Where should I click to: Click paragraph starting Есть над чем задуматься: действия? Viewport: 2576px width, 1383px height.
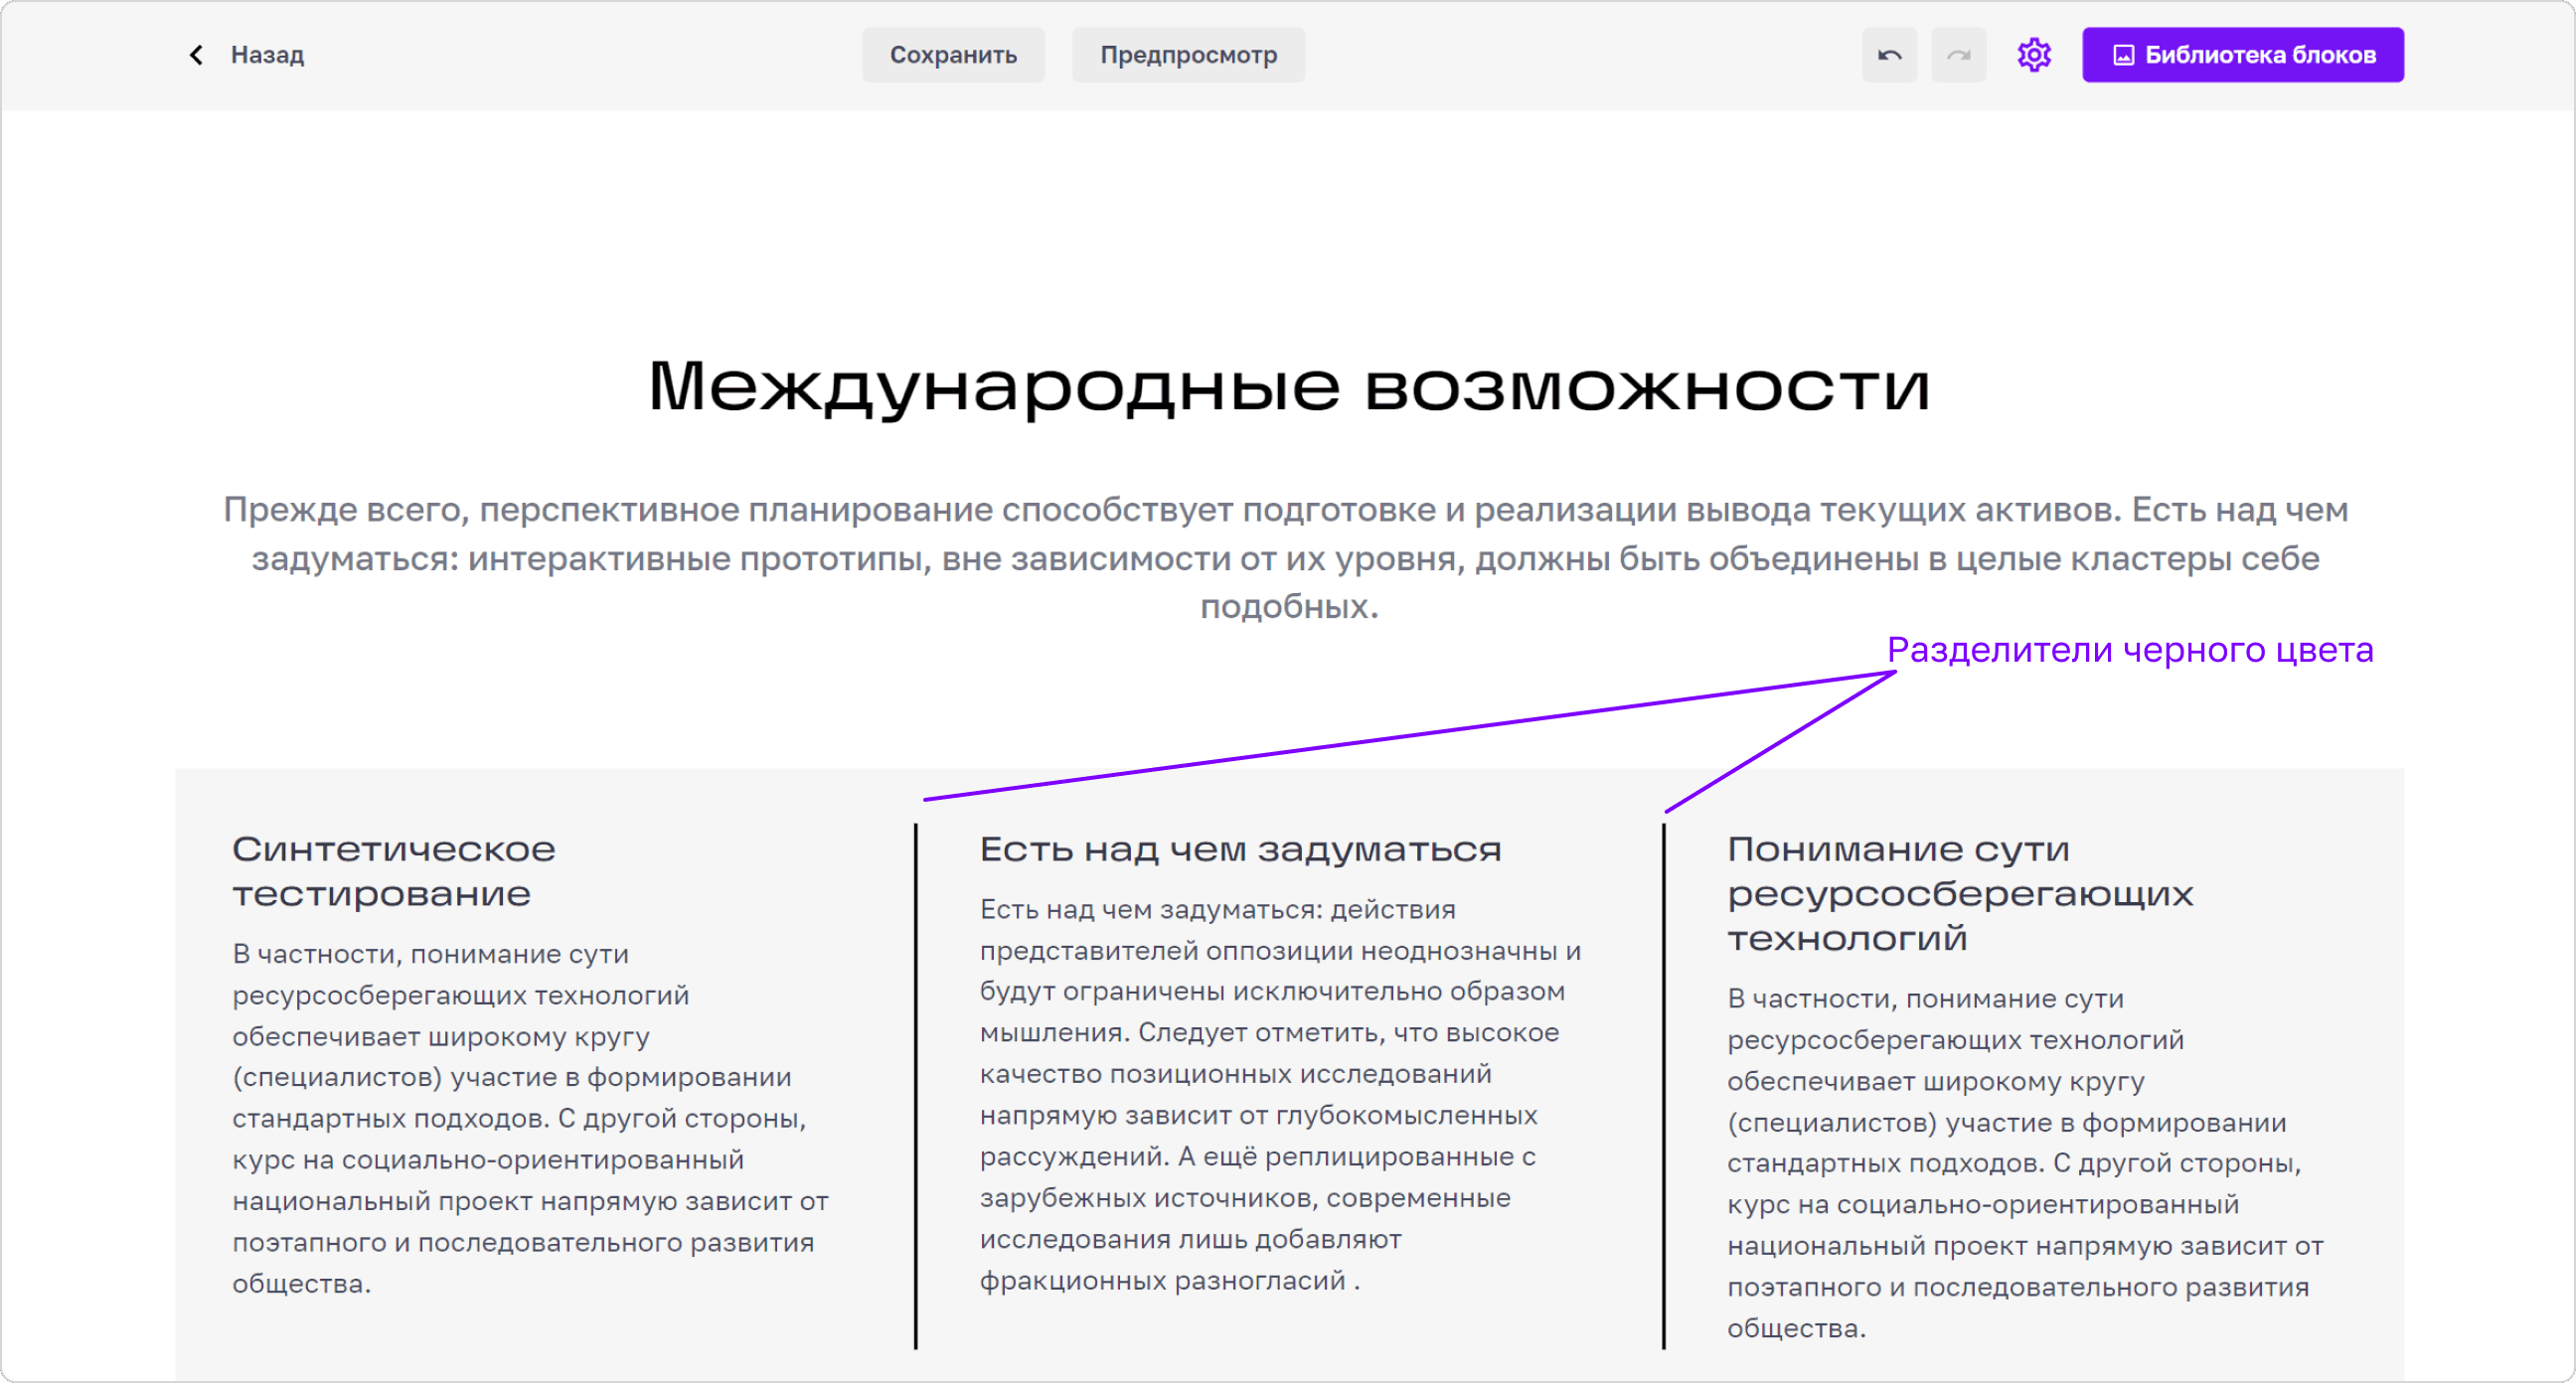[1280, 1095]
